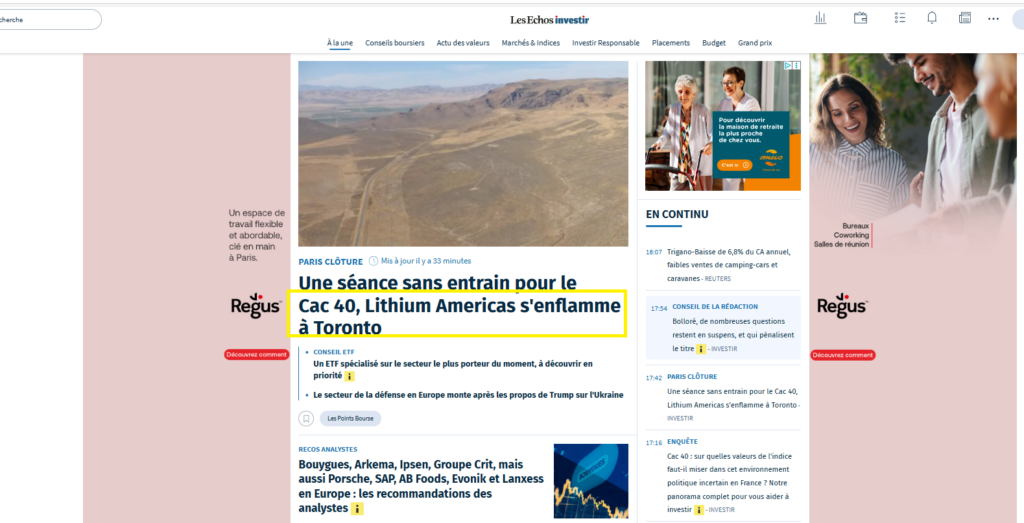This screenshot has height=523, width=1024.
Task: Click the '17:54' timestamp
Action: (x=659, y=309)
